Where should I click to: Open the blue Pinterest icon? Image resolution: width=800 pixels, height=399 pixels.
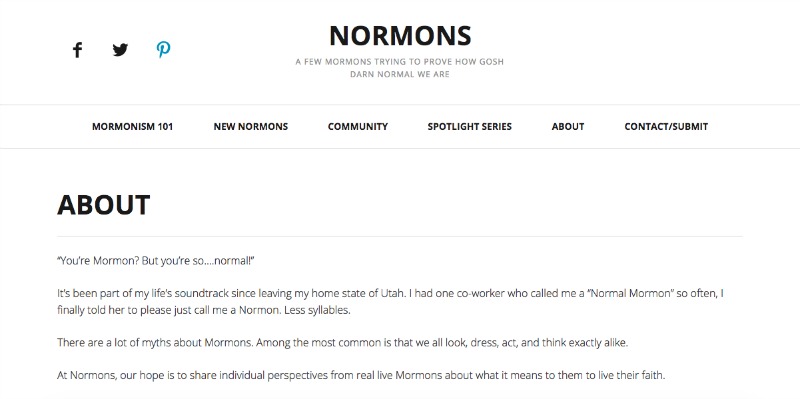click(x=163, y=49)
